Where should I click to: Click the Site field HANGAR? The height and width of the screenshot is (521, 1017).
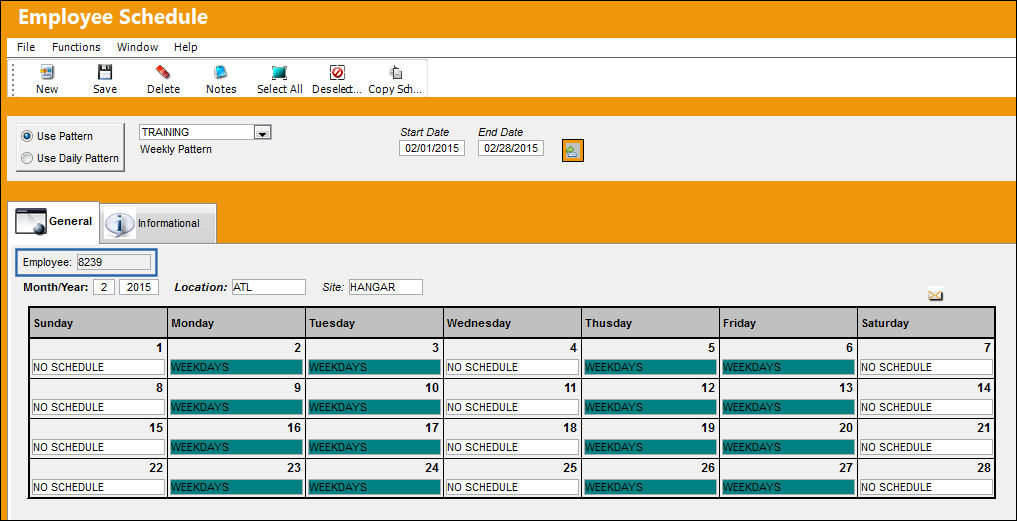(x=385, y=287)
